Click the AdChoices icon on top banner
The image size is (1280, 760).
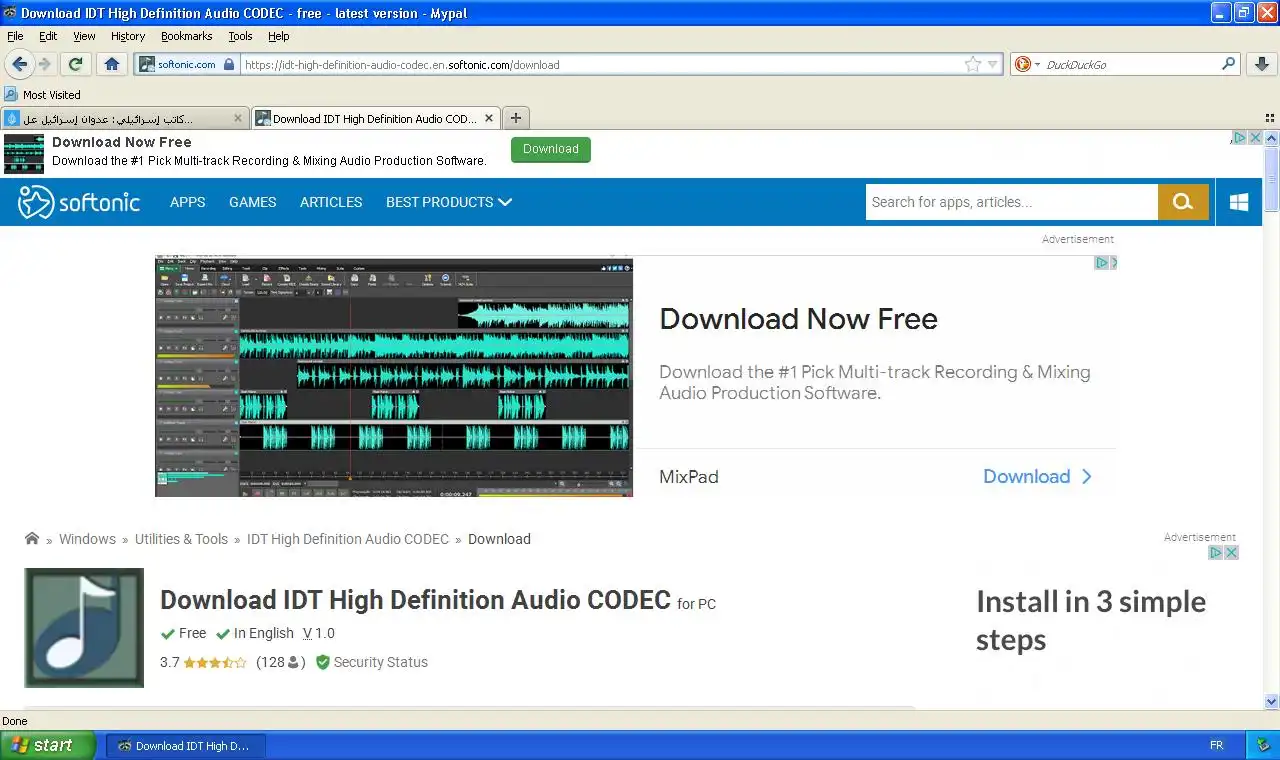pos(1239,138)
